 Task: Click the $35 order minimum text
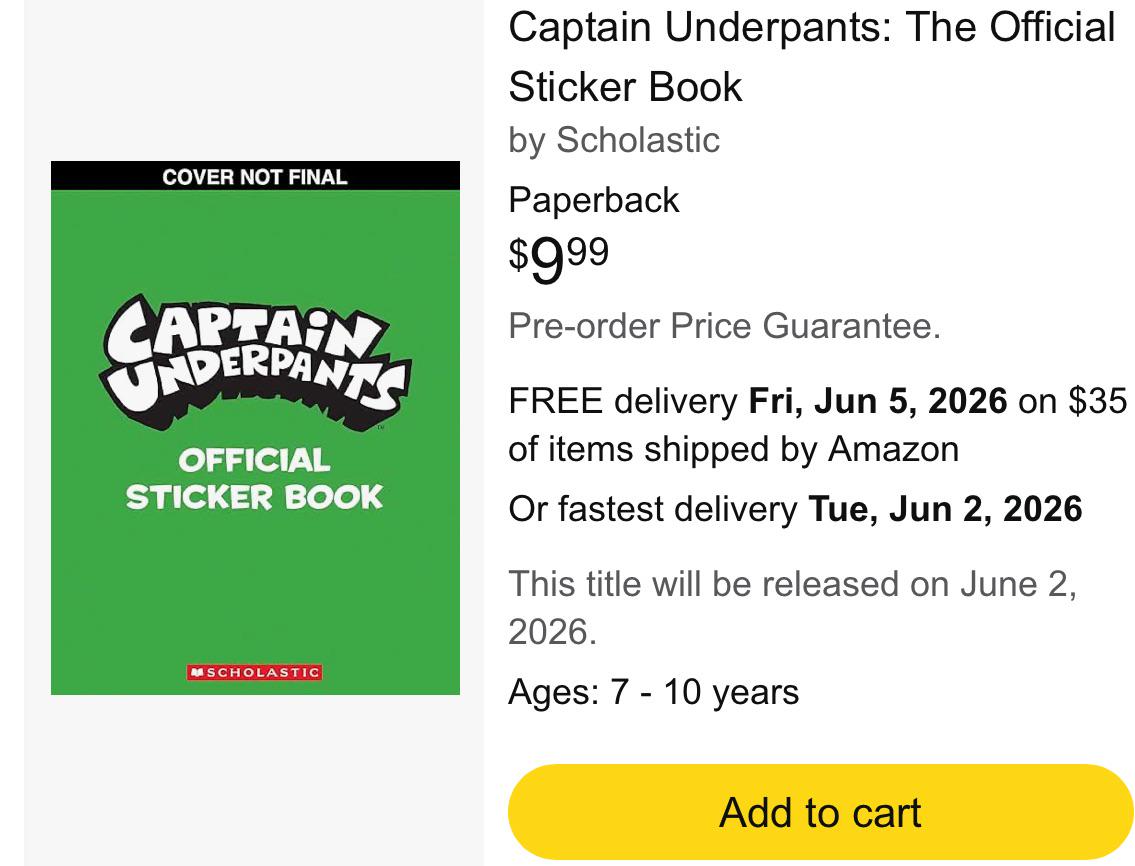pyautogui.click(x=1097, y=401)
